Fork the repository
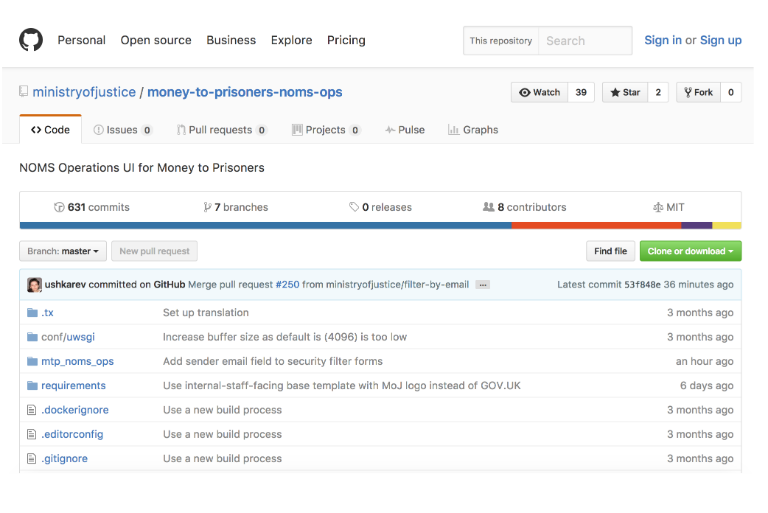 pyautogui.click(x=697, y=92)
